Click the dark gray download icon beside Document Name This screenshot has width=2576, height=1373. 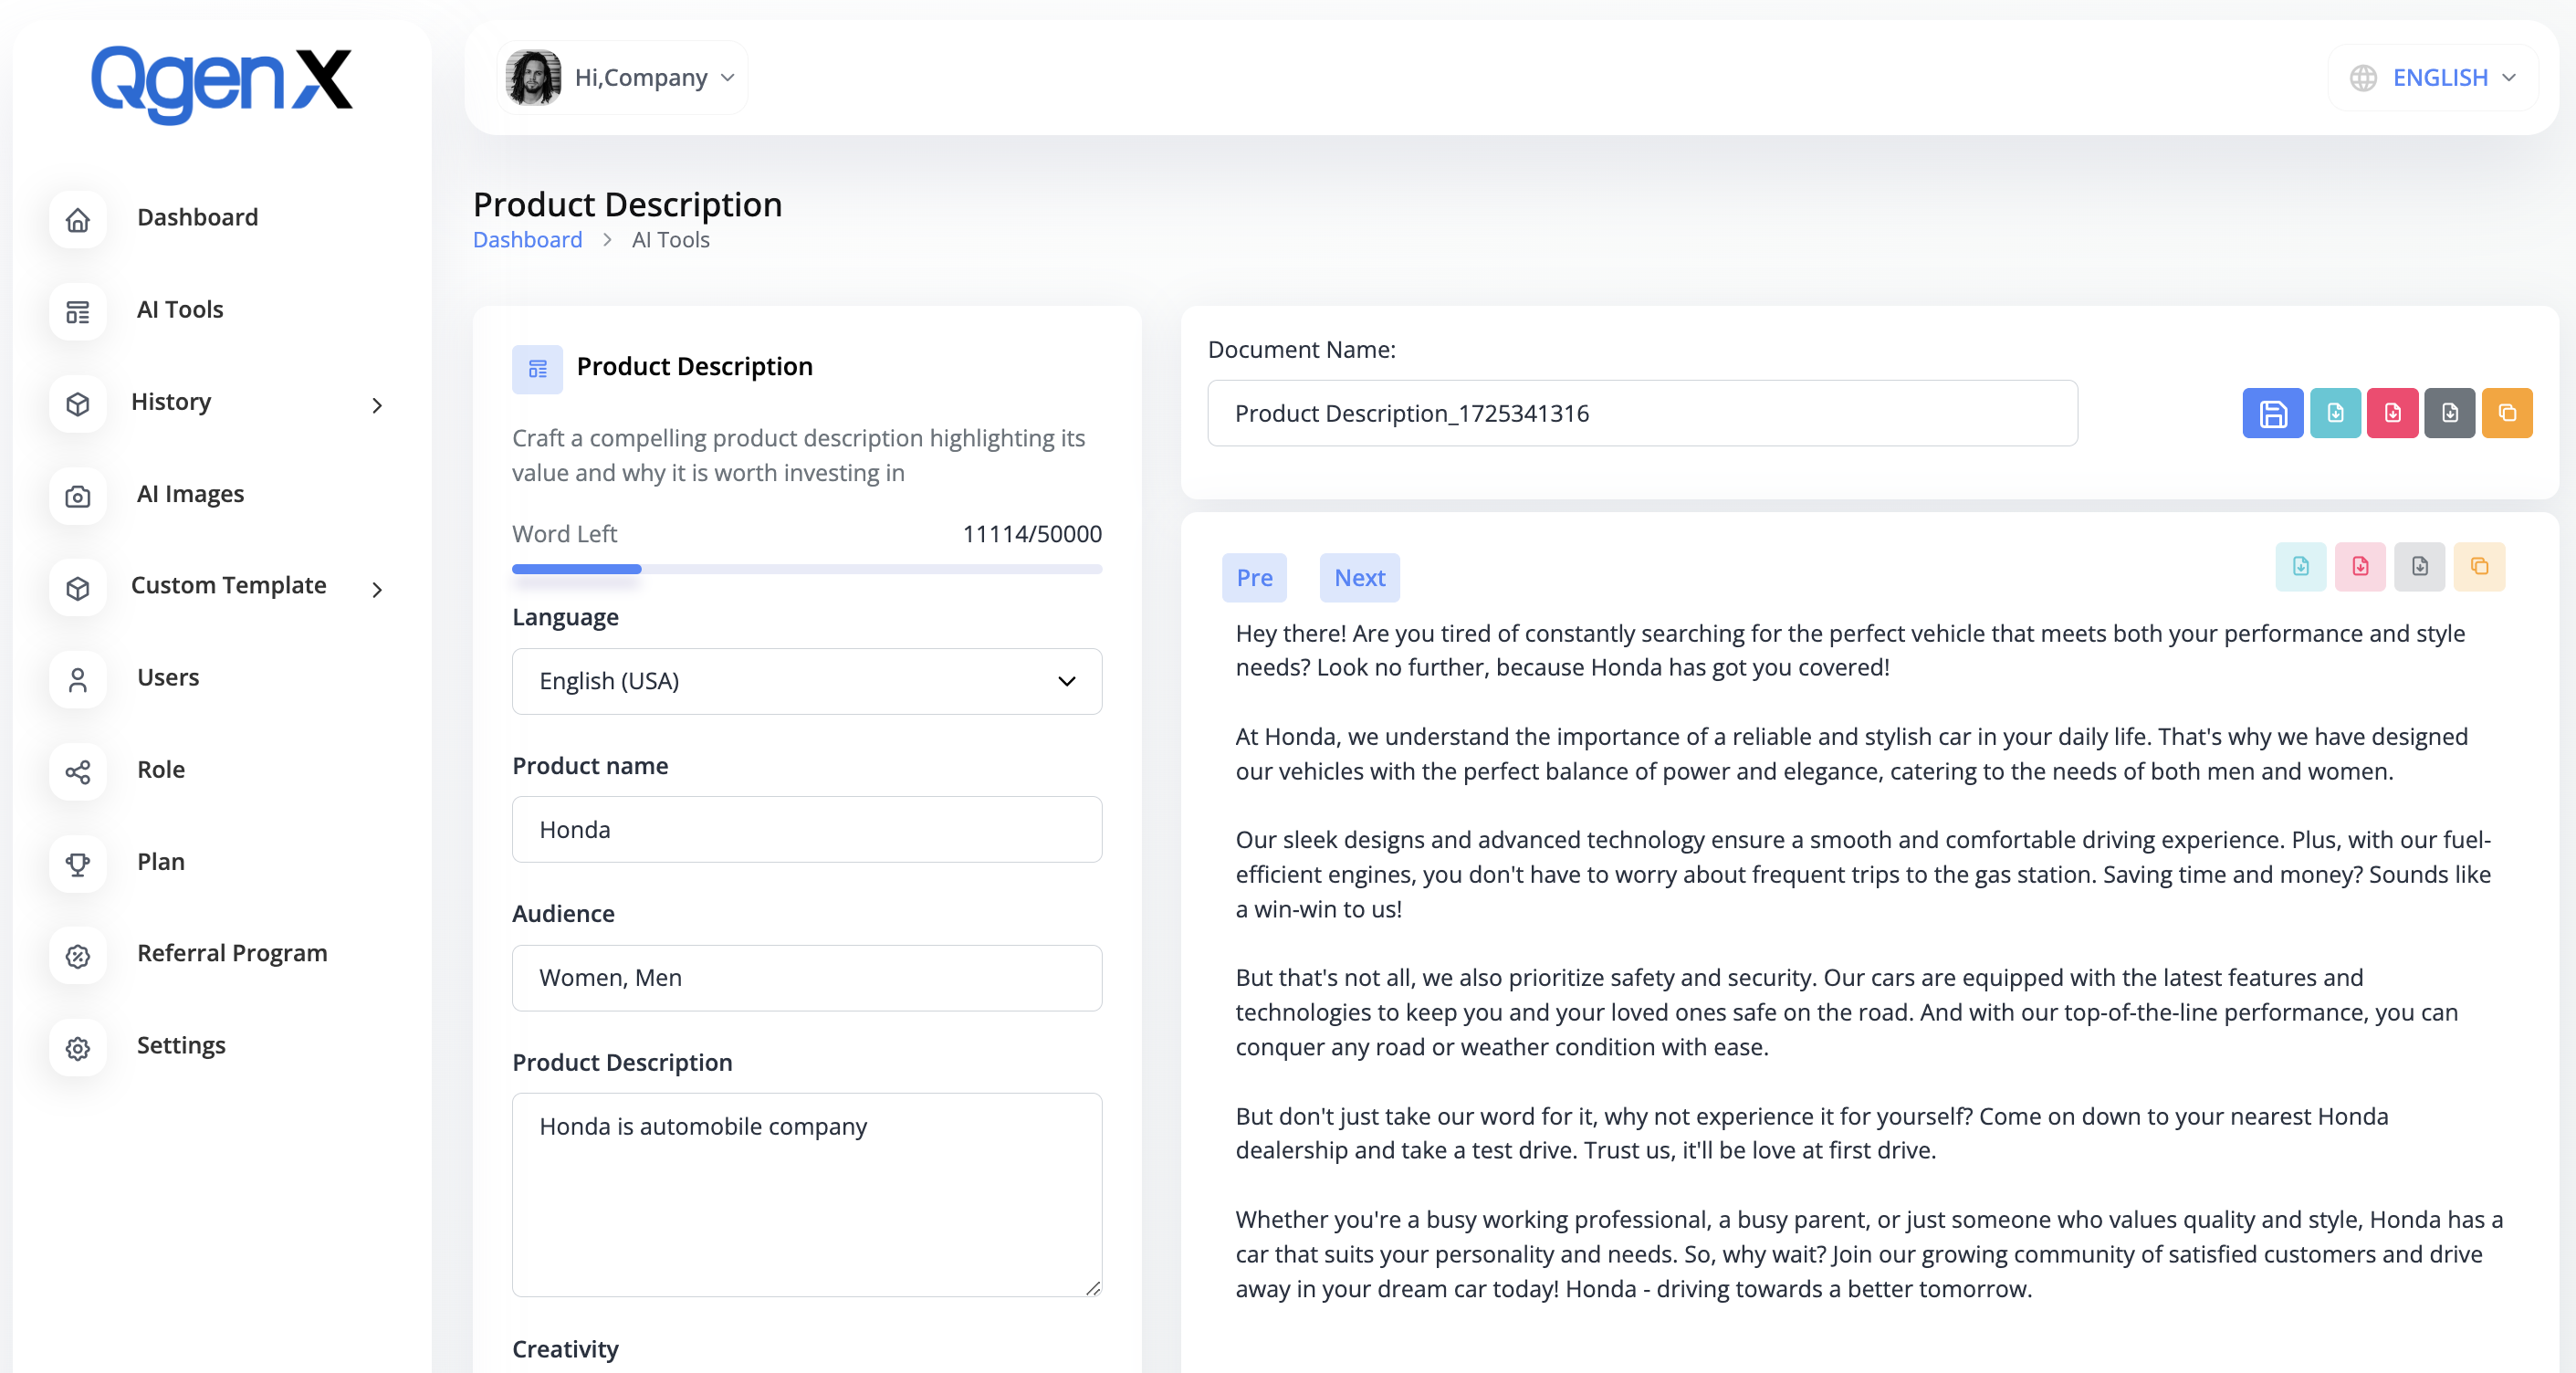[x=2449, y=413]
